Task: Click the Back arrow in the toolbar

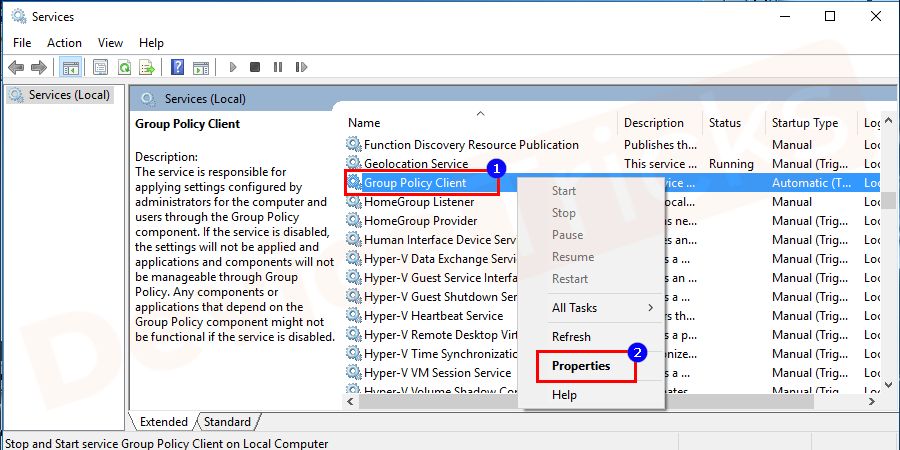Action: click(16, 67)
